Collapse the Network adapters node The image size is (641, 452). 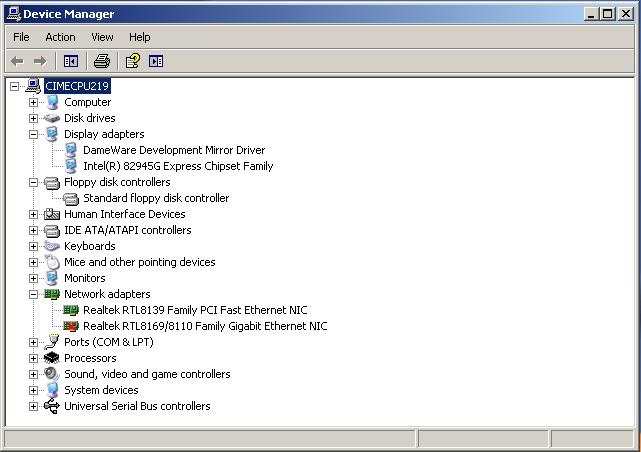coord(34,294)
